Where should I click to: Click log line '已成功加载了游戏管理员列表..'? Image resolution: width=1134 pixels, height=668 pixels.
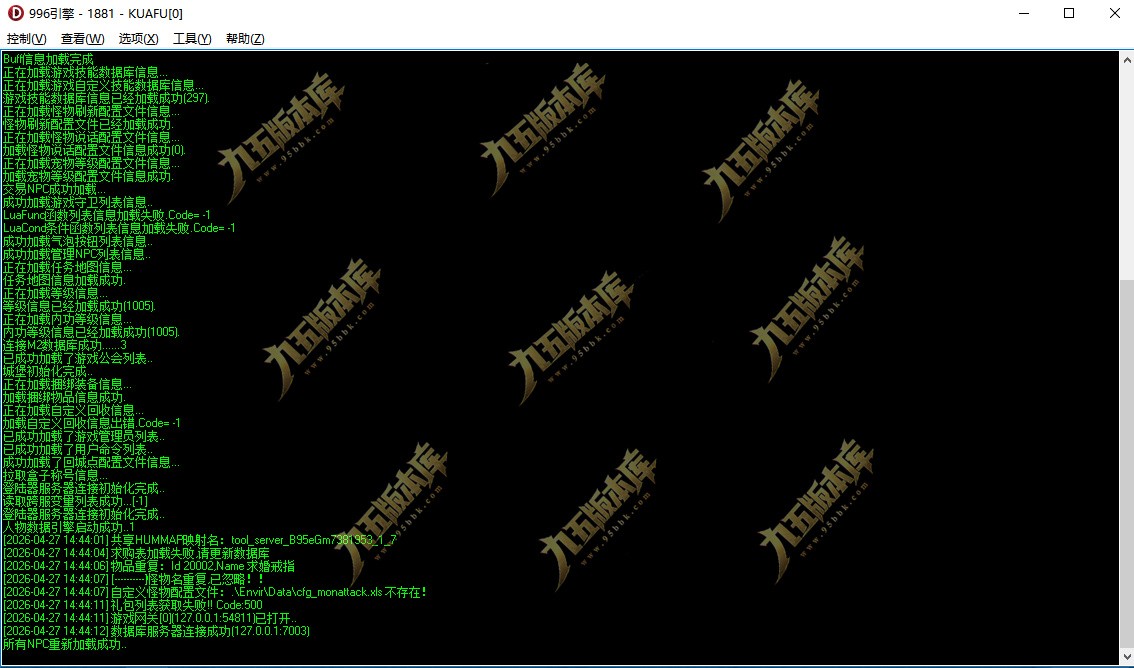tap(83, 437)
